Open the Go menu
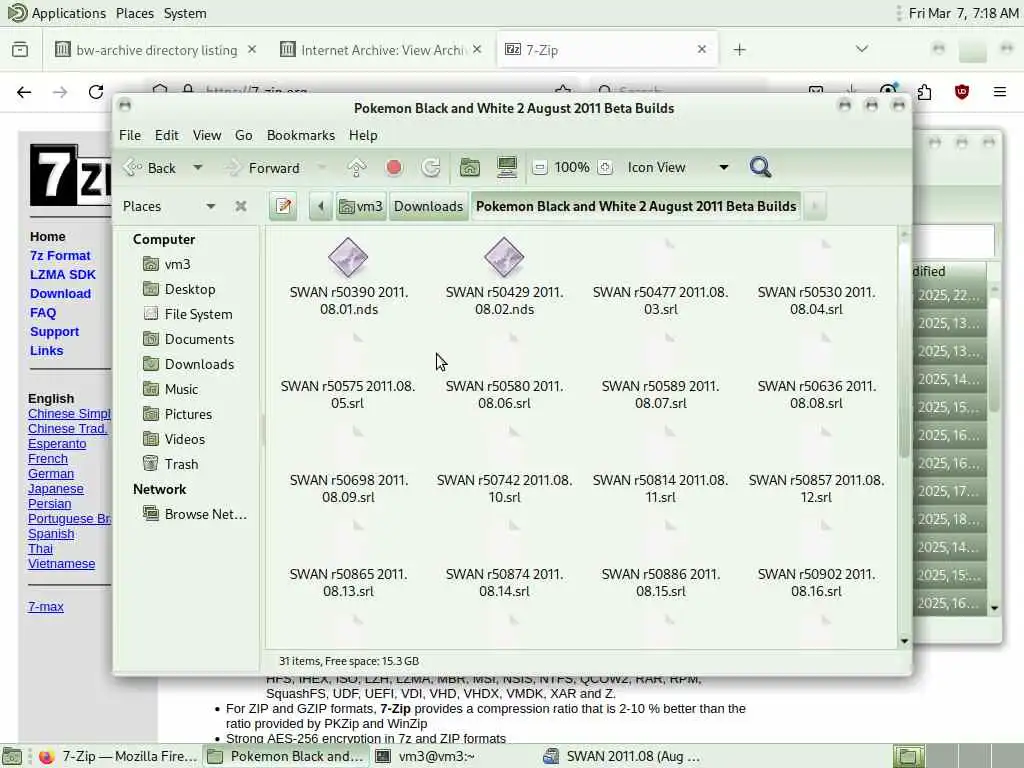 pyautogui.click(x=244, y=135)
